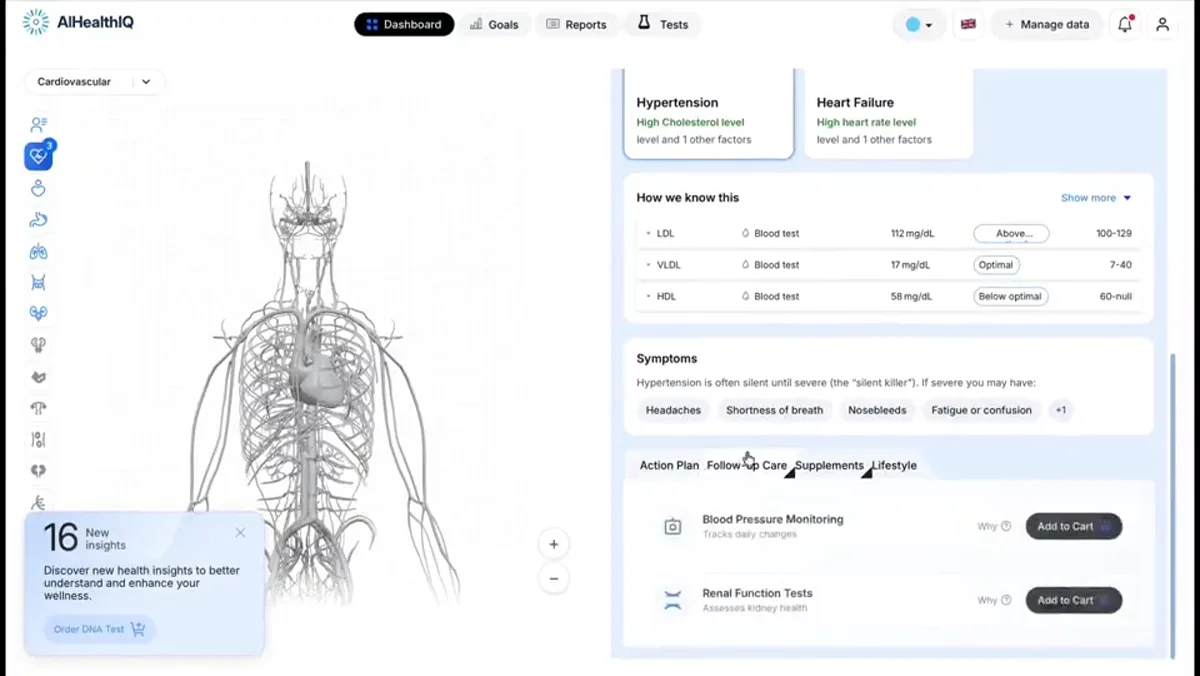Open the blue circle profile dropdown
The image size is (1200, 676).
[x=919, y=24]
